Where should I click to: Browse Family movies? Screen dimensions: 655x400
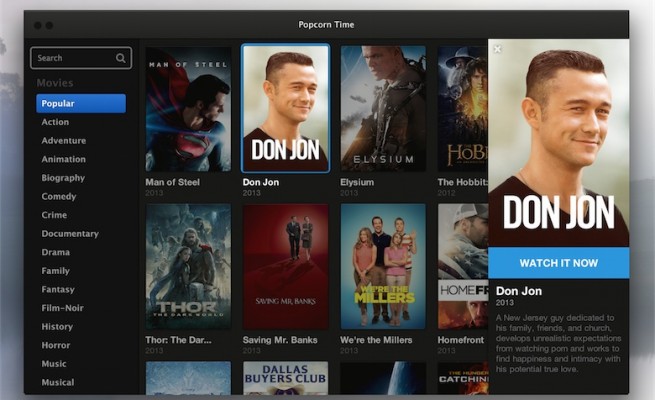pos(56,271)
